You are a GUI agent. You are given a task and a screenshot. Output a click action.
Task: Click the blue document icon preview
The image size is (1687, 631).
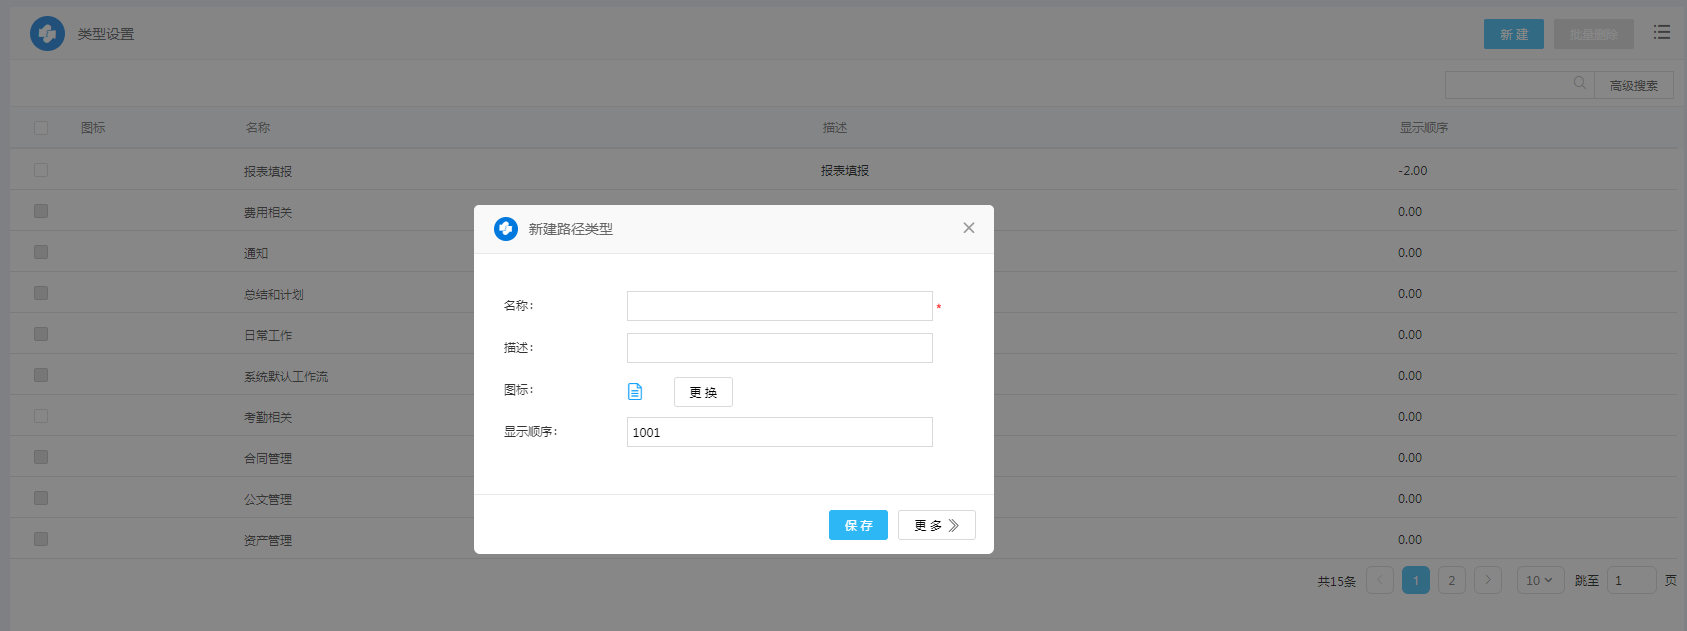click(x=635, y=392)
